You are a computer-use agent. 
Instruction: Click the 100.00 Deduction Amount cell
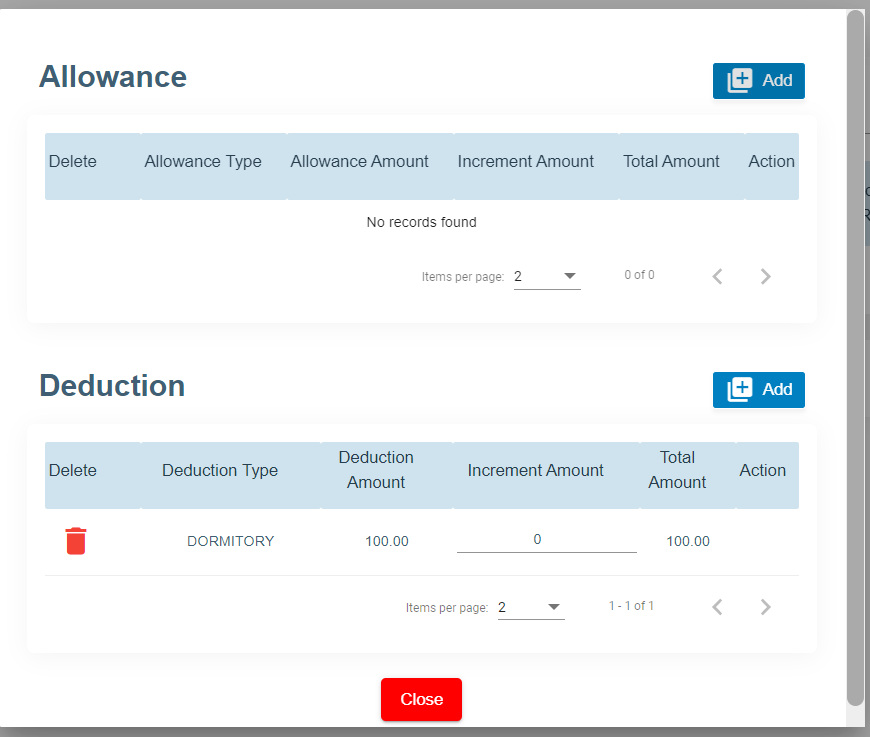click(x=386, y=541)
